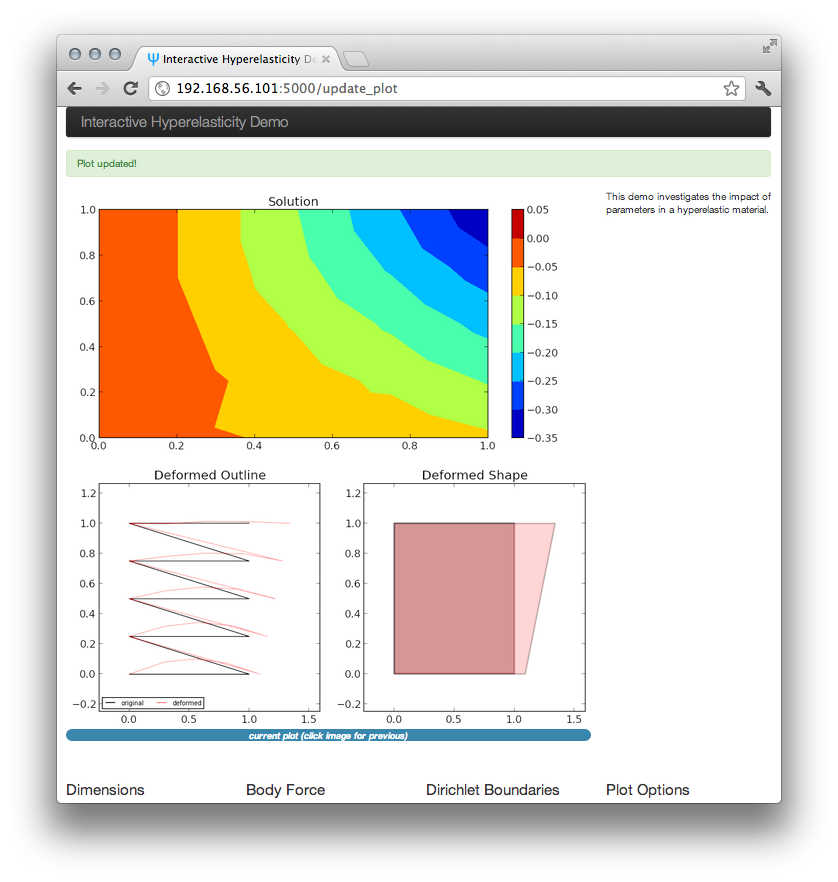Close the Interactive Hyperelasticity tab
The width and height of the screenshot is (838, 882).
(x=326, y=58)
